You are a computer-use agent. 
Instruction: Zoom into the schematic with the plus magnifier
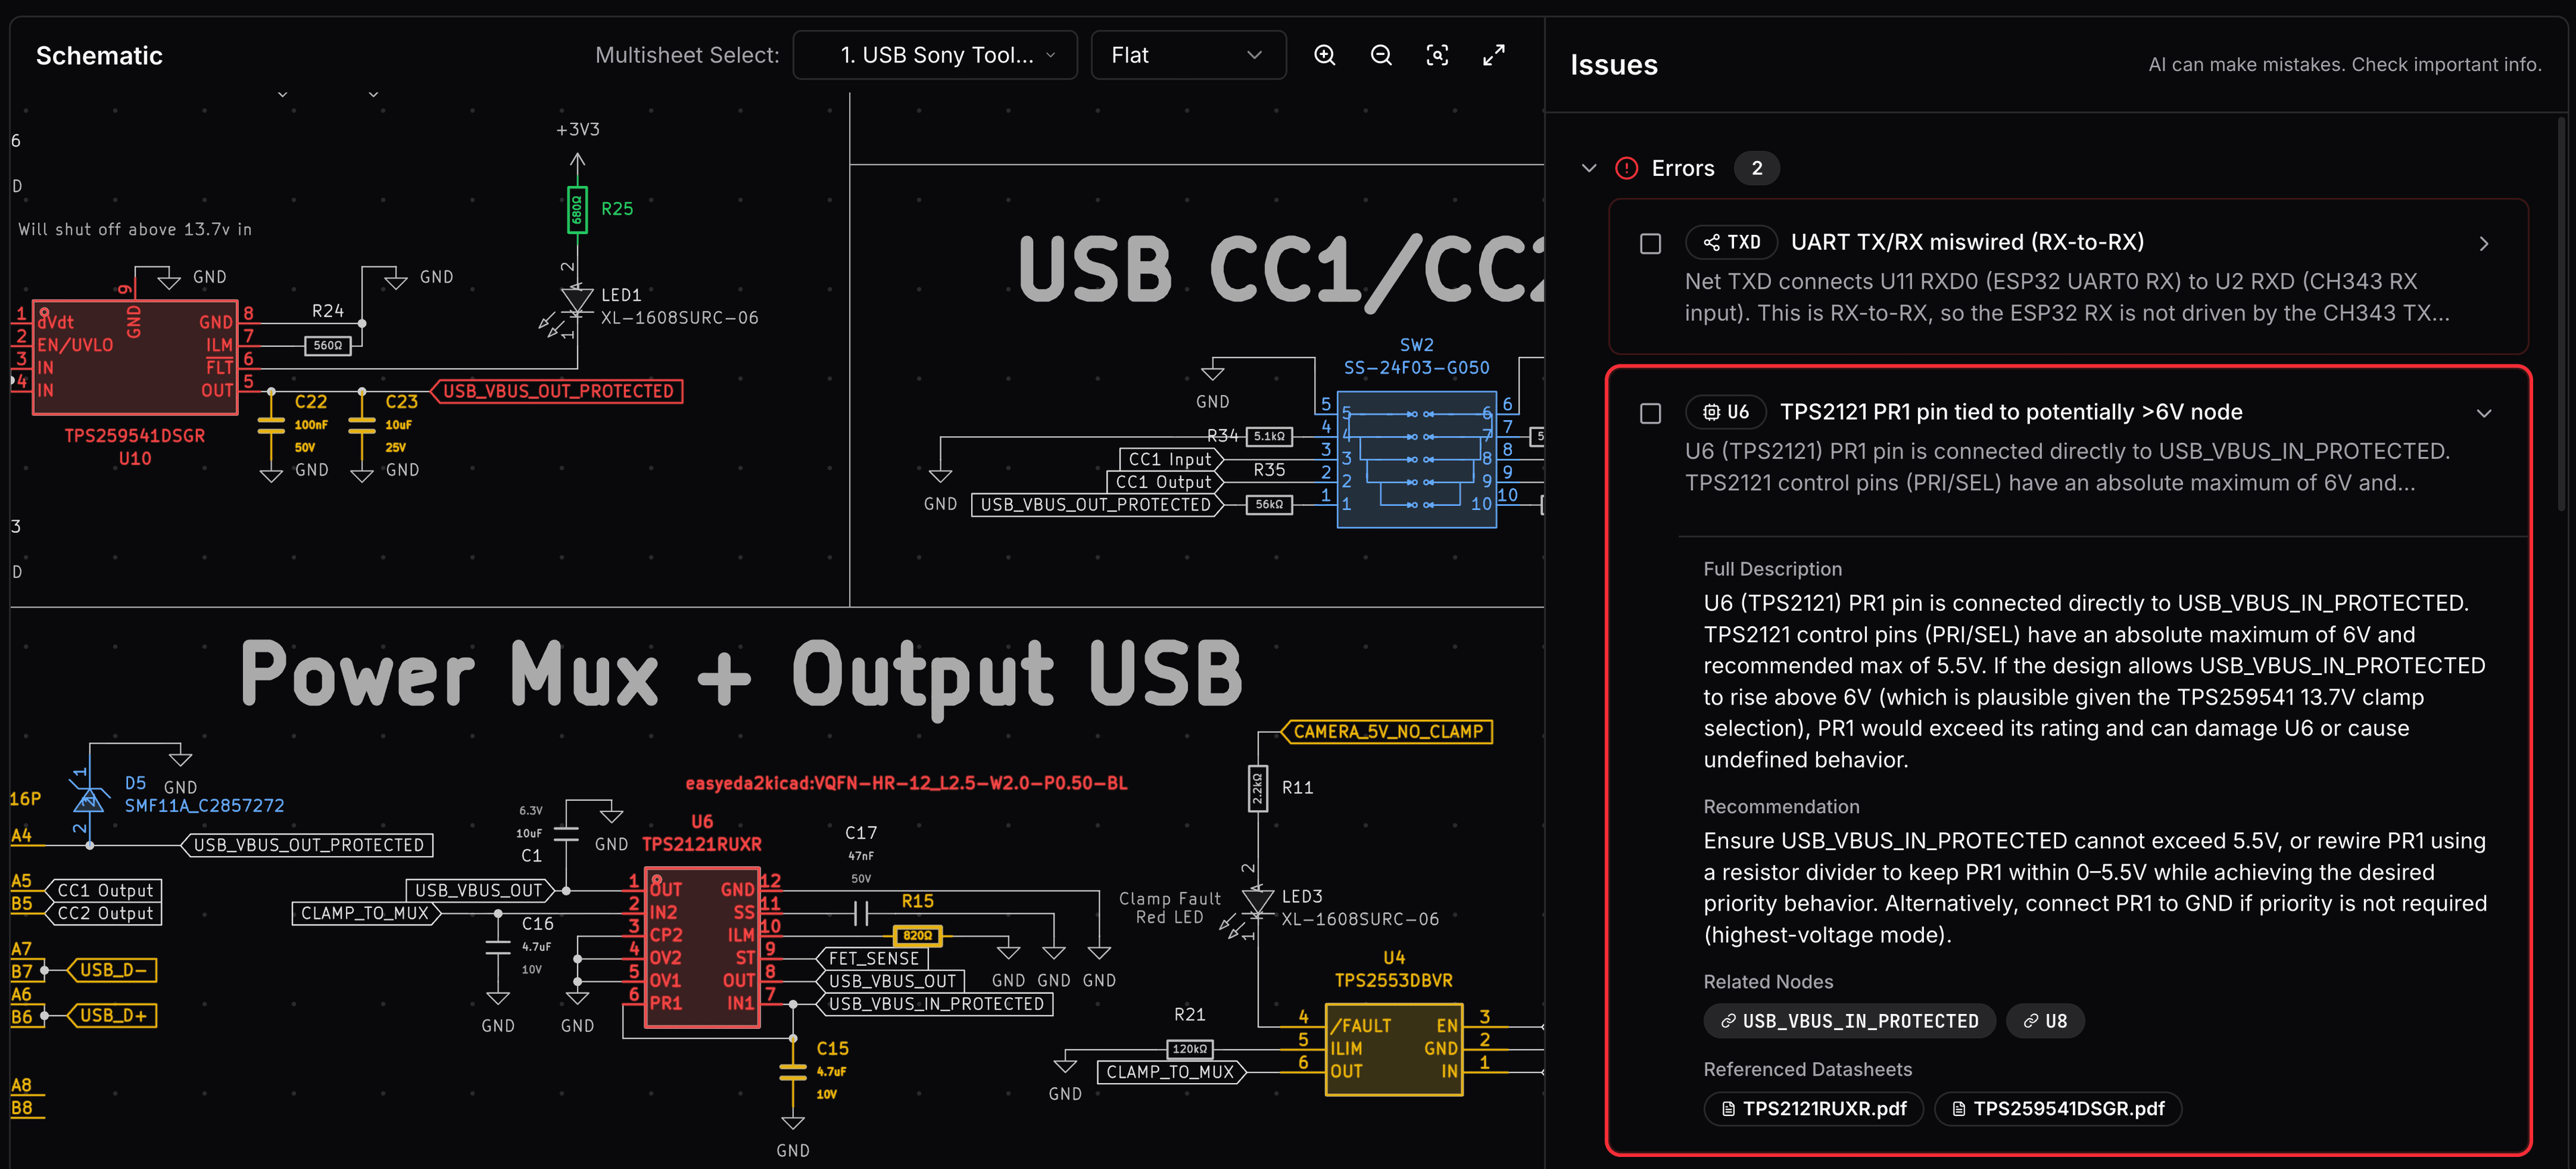pyautogui.click(x=1325, y=55)
